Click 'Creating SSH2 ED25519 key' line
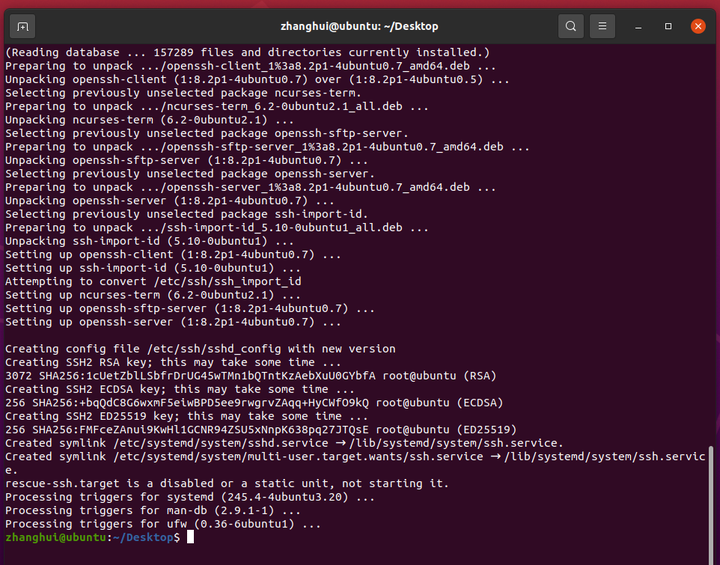The image size is (720, 565). pyautogui.click(x=186, y=416)
